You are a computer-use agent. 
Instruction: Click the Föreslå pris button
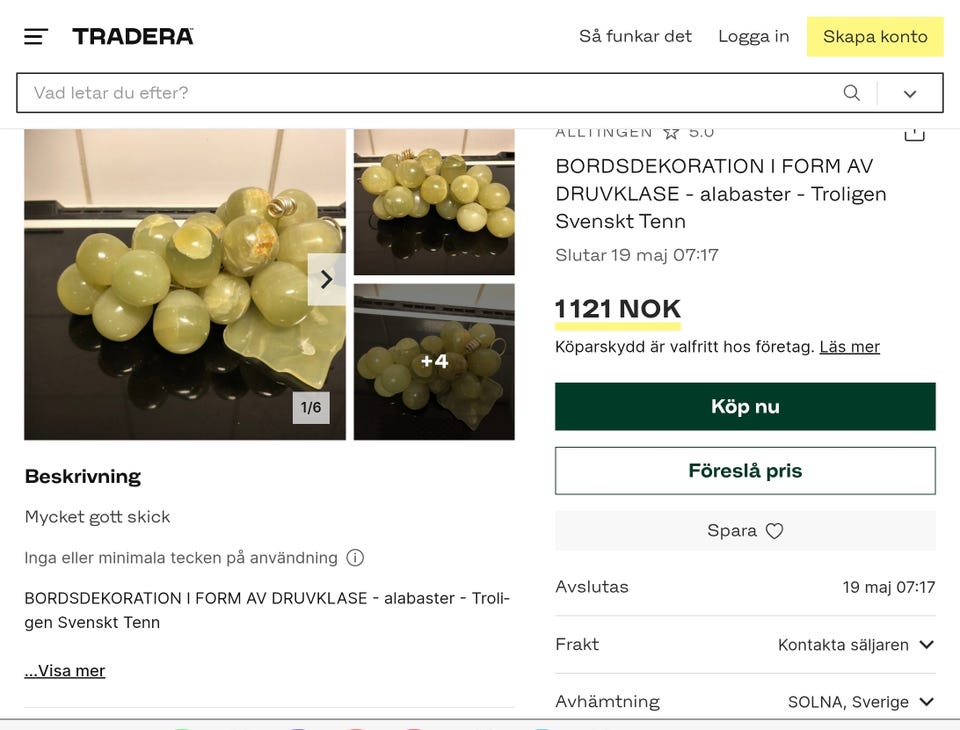click(x=745, y=471)
